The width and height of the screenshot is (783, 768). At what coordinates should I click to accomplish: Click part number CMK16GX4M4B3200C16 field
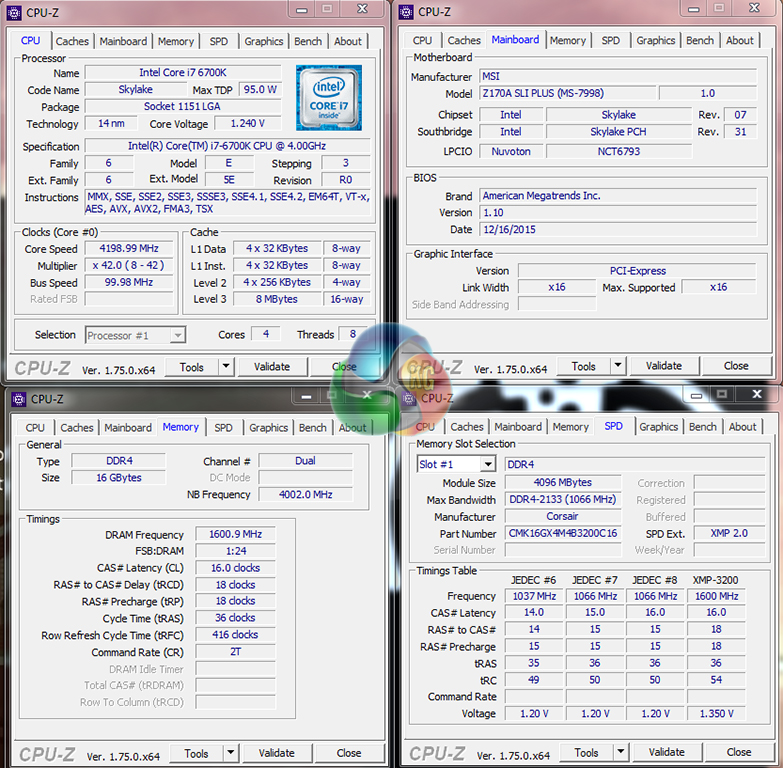pyautogui.click(x=563, y=533)
